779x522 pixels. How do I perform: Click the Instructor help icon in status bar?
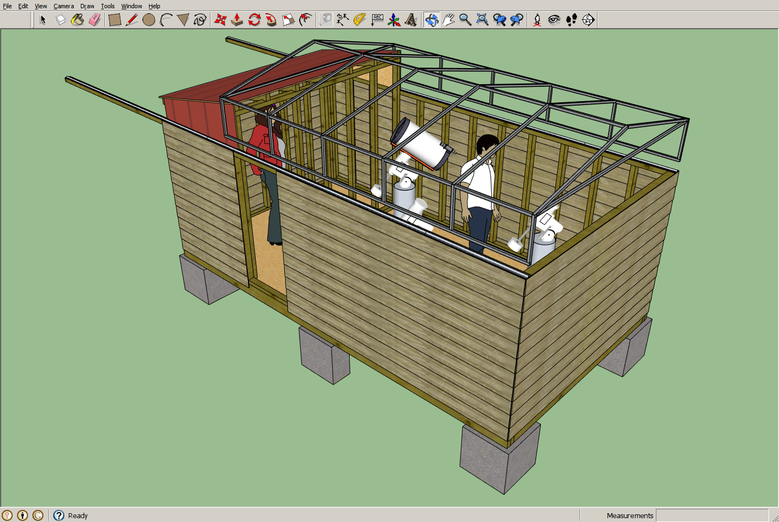point(59,516)
